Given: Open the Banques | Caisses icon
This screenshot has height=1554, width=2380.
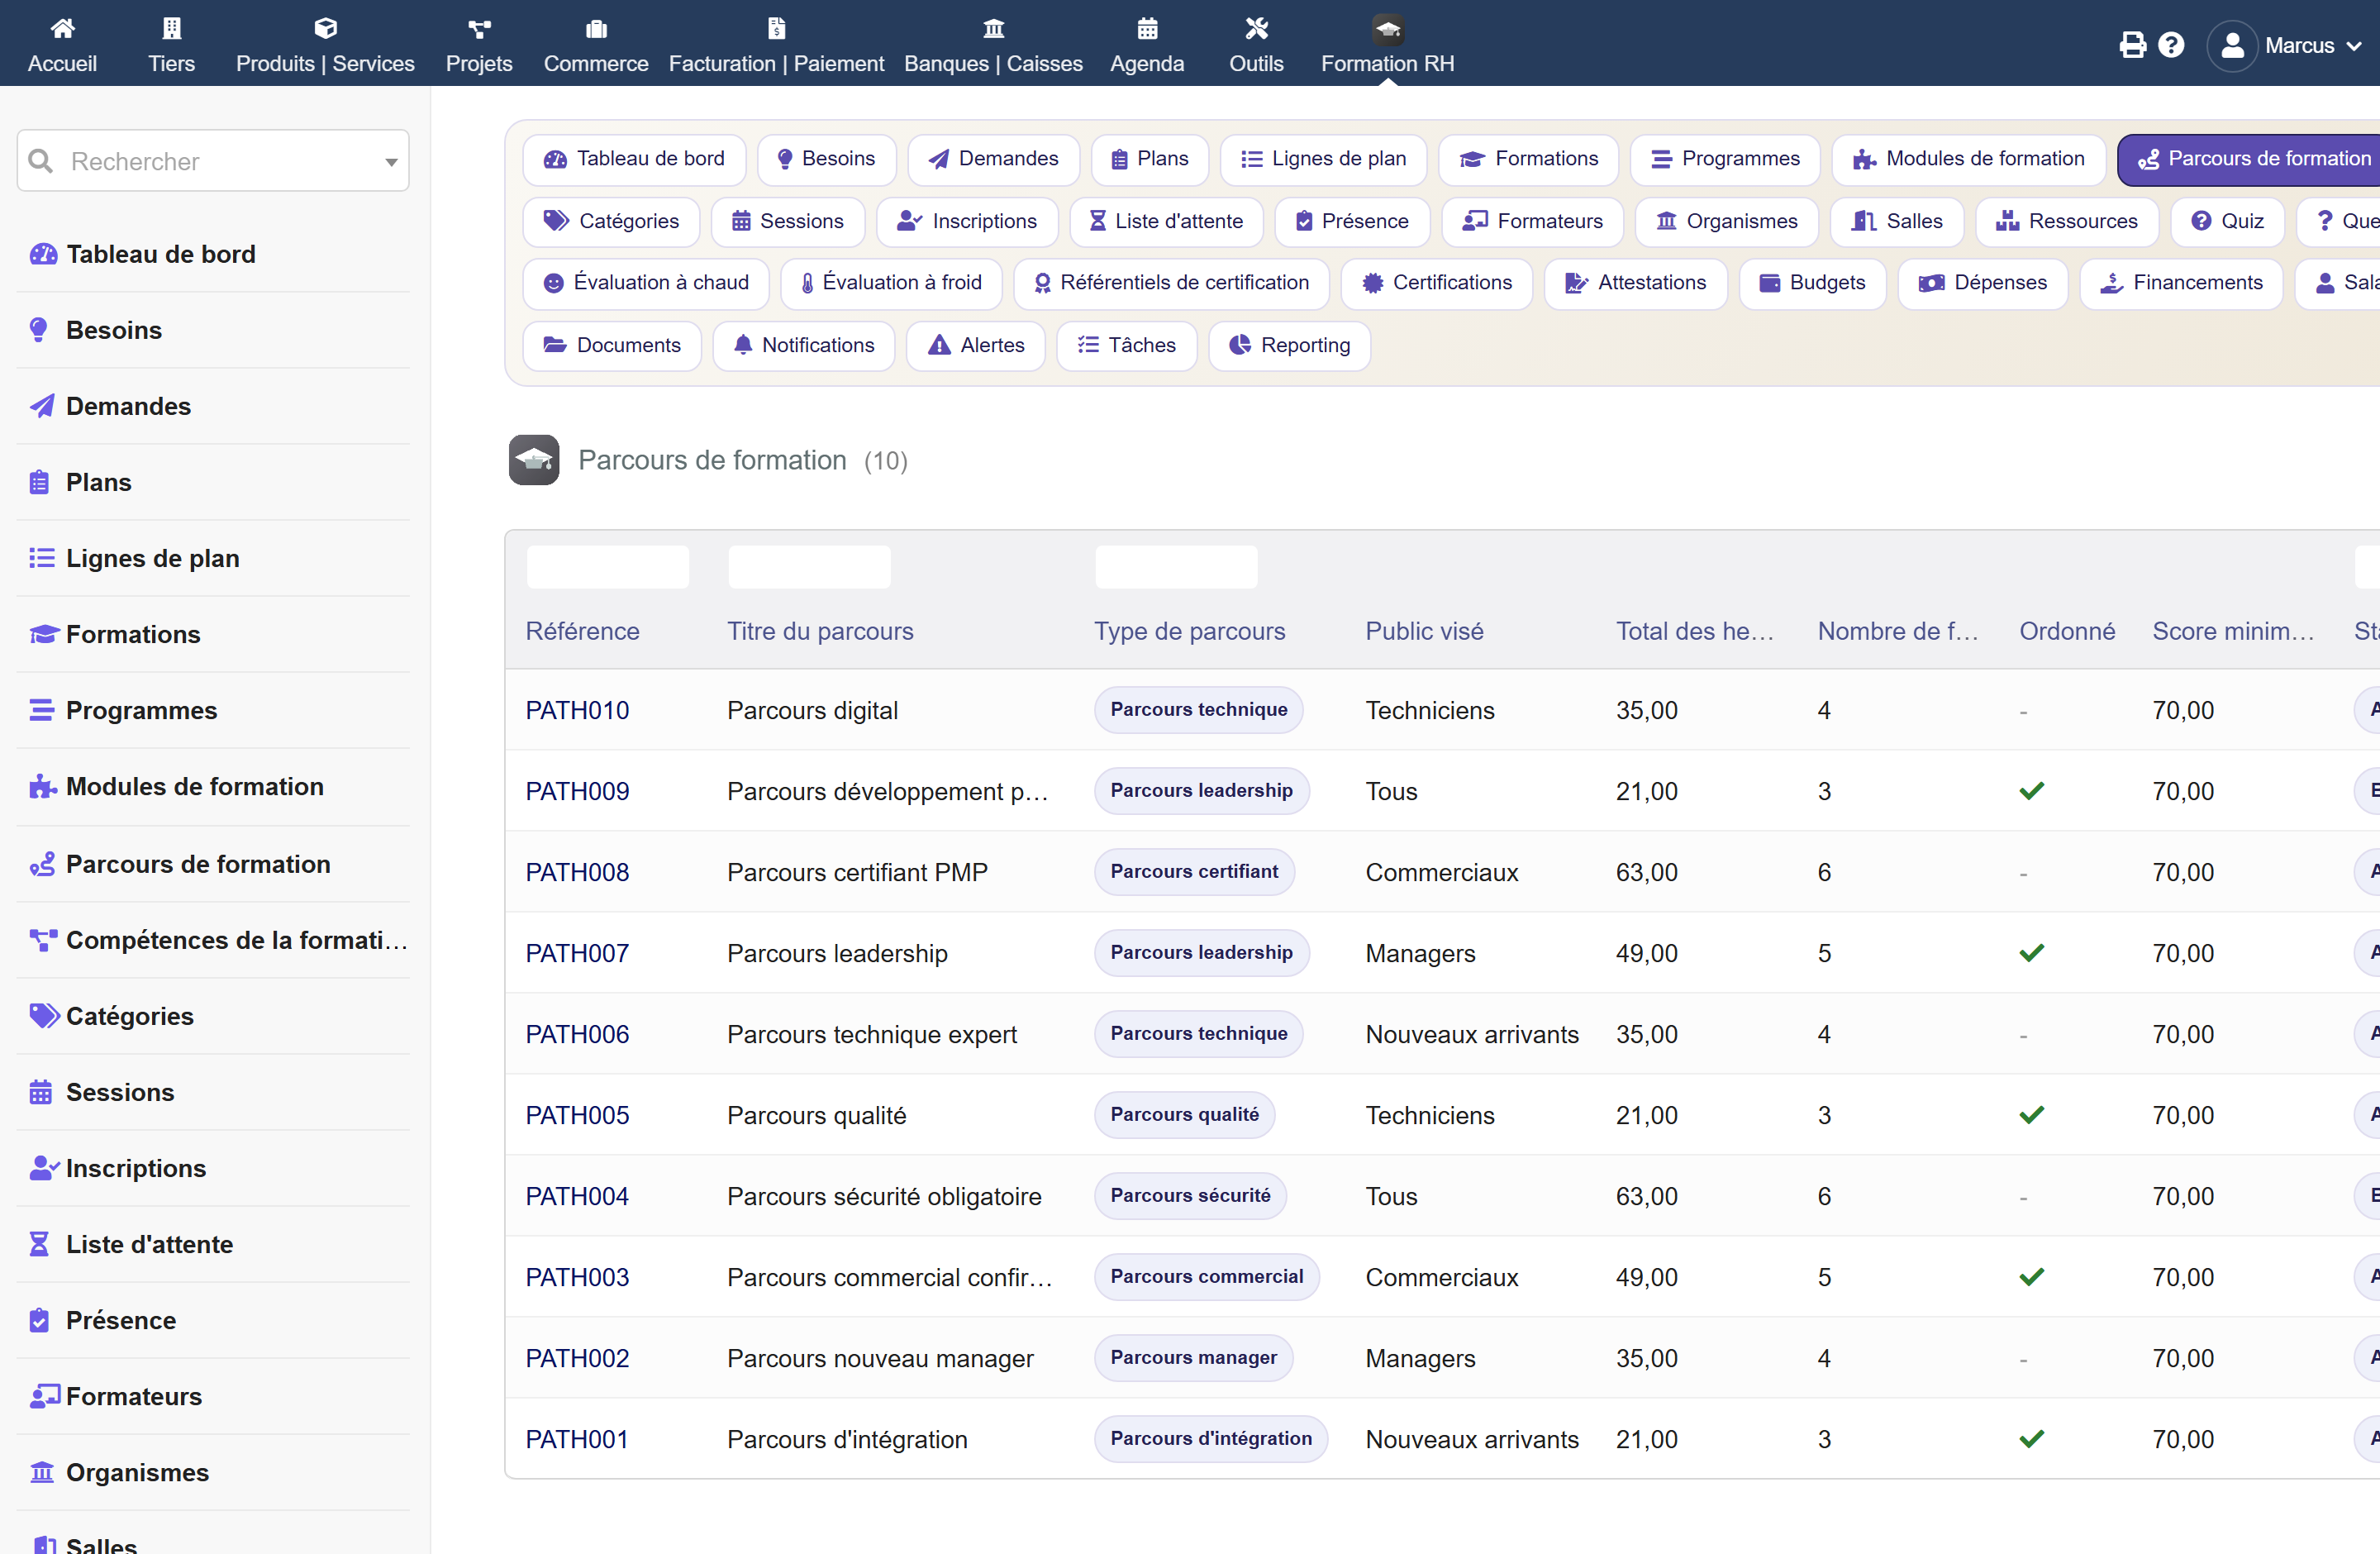Looking at the screenshot, I should (x=993, y=28).
